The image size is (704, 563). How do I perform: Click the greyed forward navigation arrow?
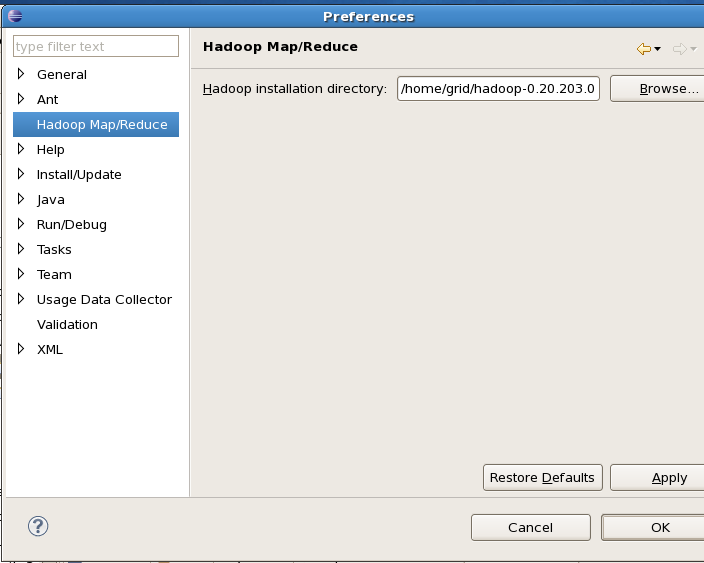click(x=680, y=48)
